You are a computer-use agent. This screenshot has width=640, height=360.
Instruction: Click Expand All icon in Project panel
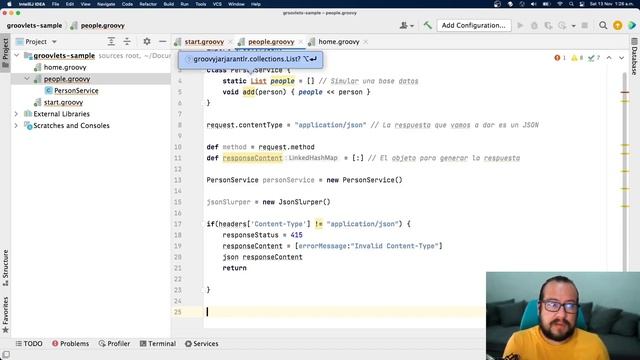pos(111,42)
